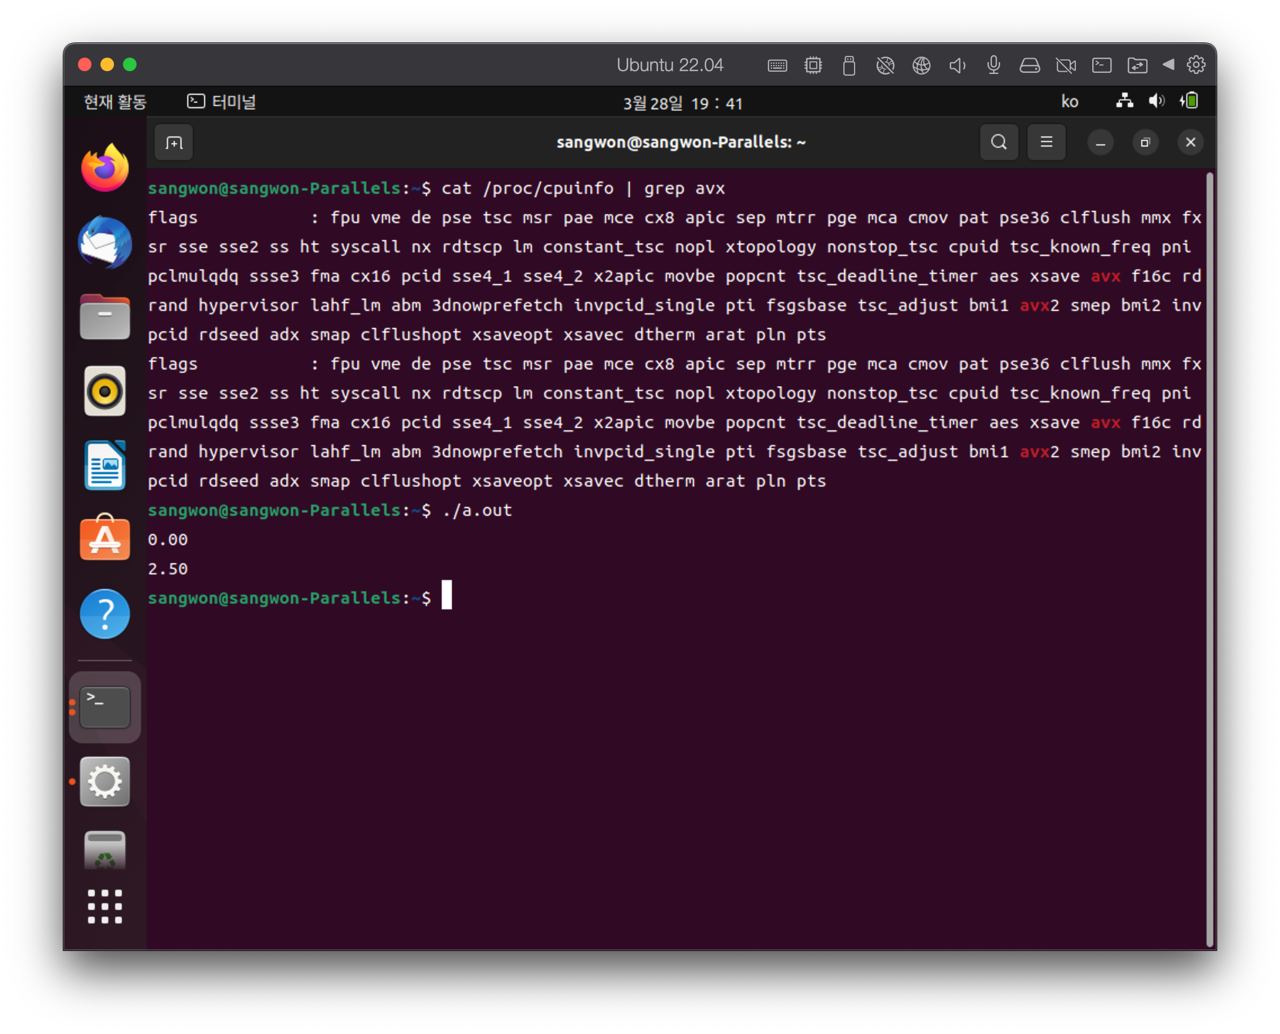Open the 현재 활동 activities overview
The width and height of the screenshot is (1280, 1034).
[x=115, y=102]
